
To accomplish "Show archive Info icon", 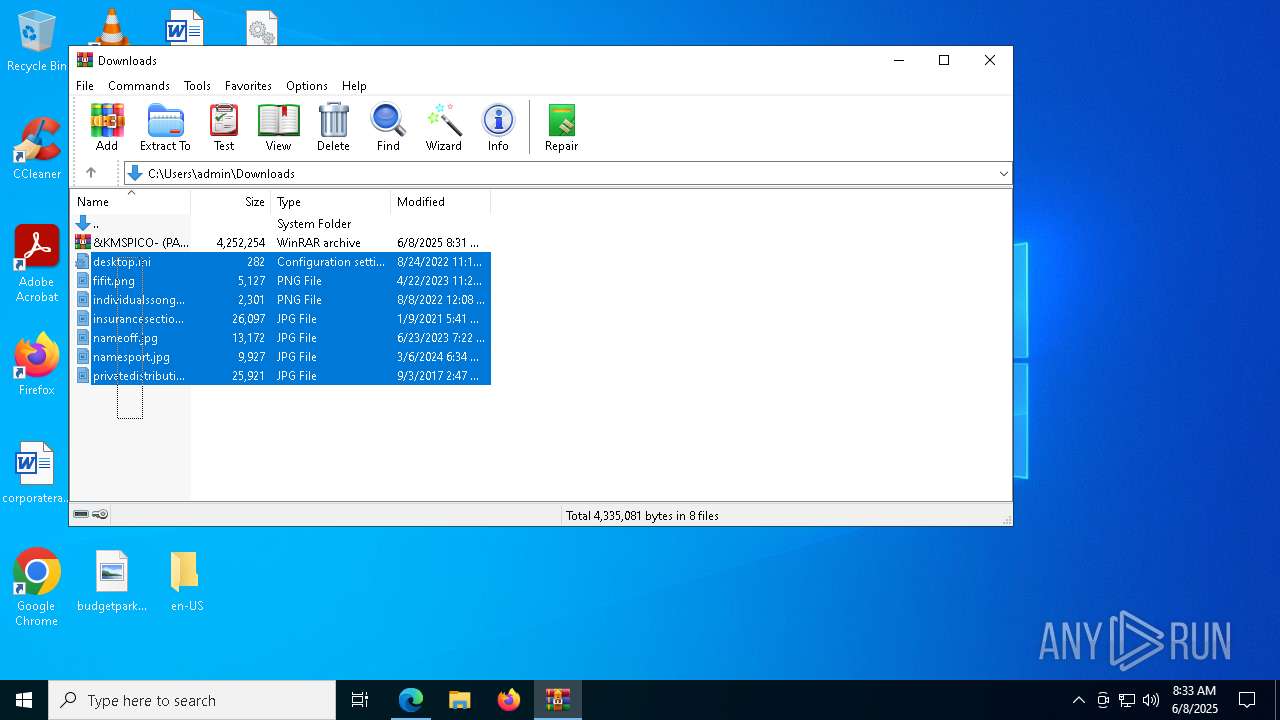I will (x=498, y=127).
